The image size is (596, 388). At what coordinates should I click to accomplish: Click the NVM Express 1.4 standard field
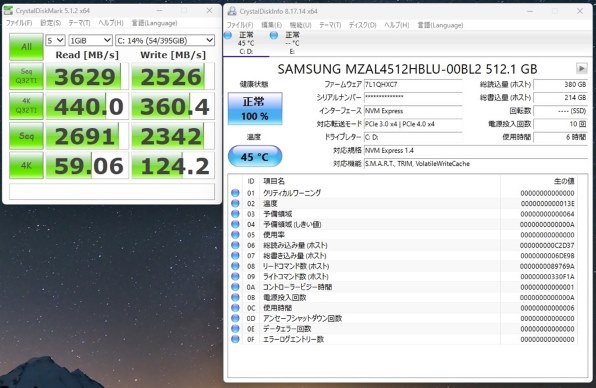click(476, 150)
